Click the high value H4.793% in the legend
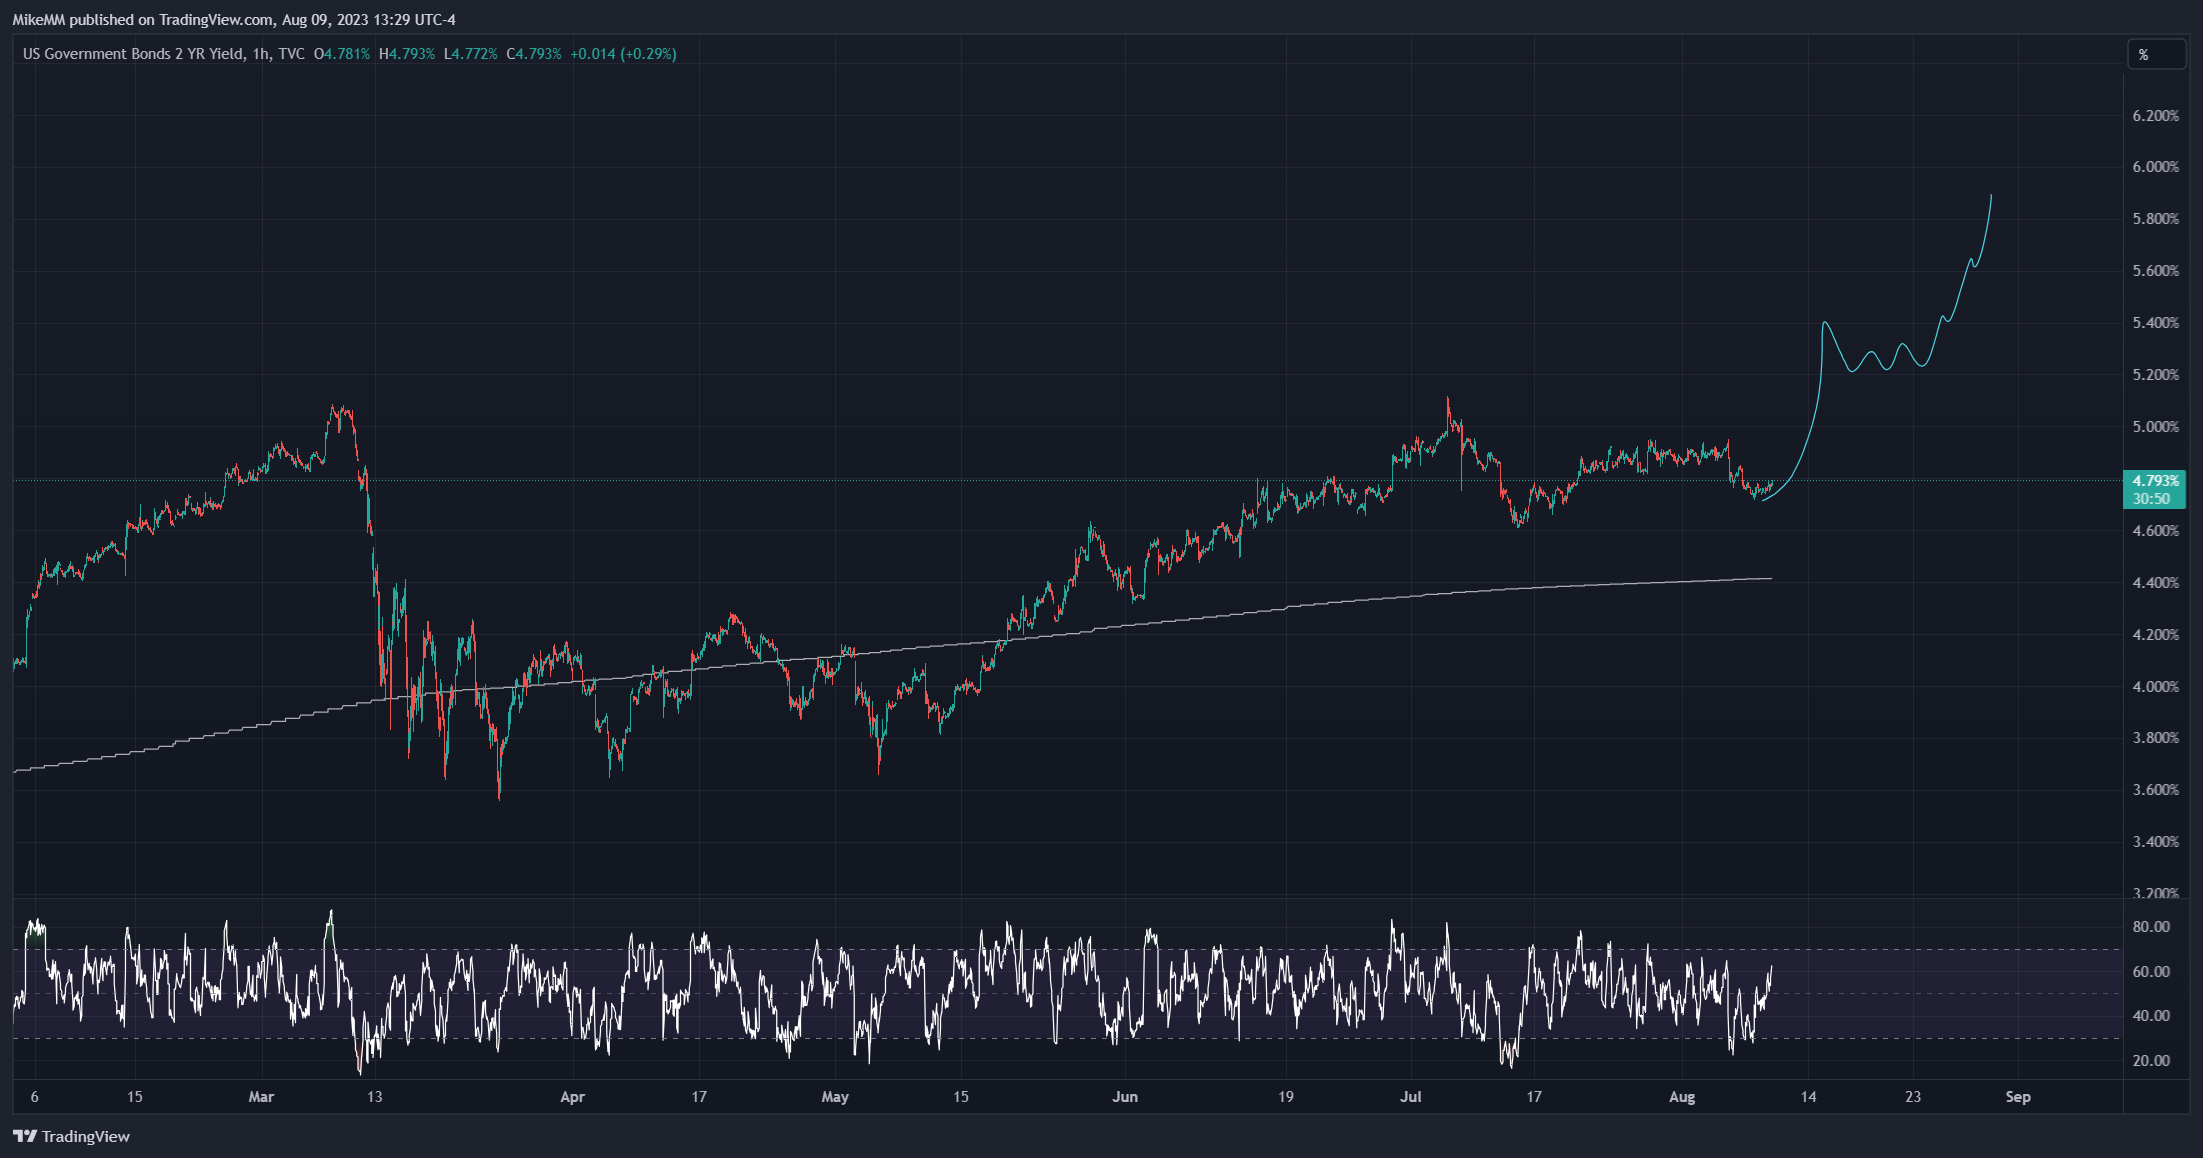This screenshot has height=1158, width=2203. click(407, 54)
